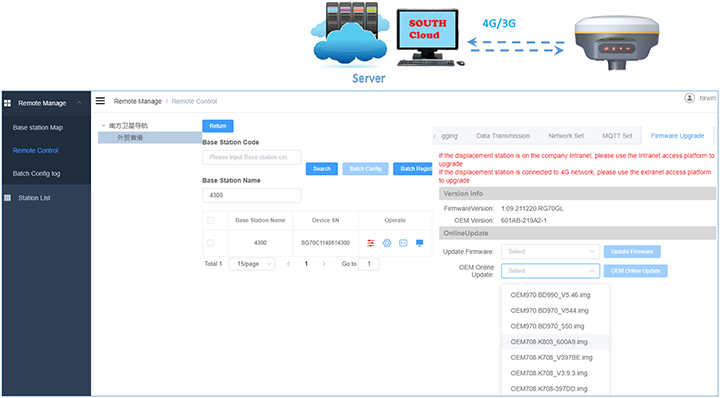Select Batch Config log in the sidebar
The image size is (720, 398).
36,174
